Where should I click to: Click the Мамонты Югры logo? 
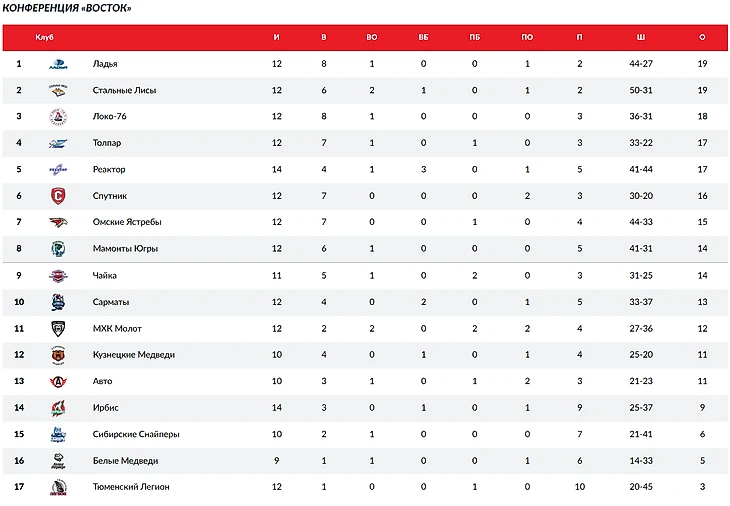(x=58, y=249)
